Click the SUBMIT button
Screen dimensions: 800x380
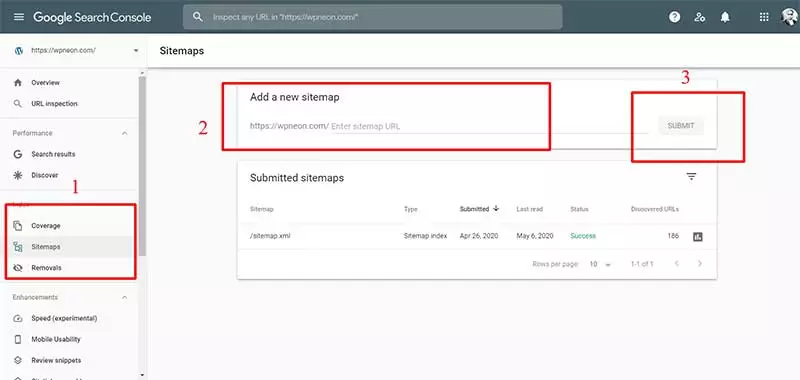pyautogui.click(x=681, y=126)
